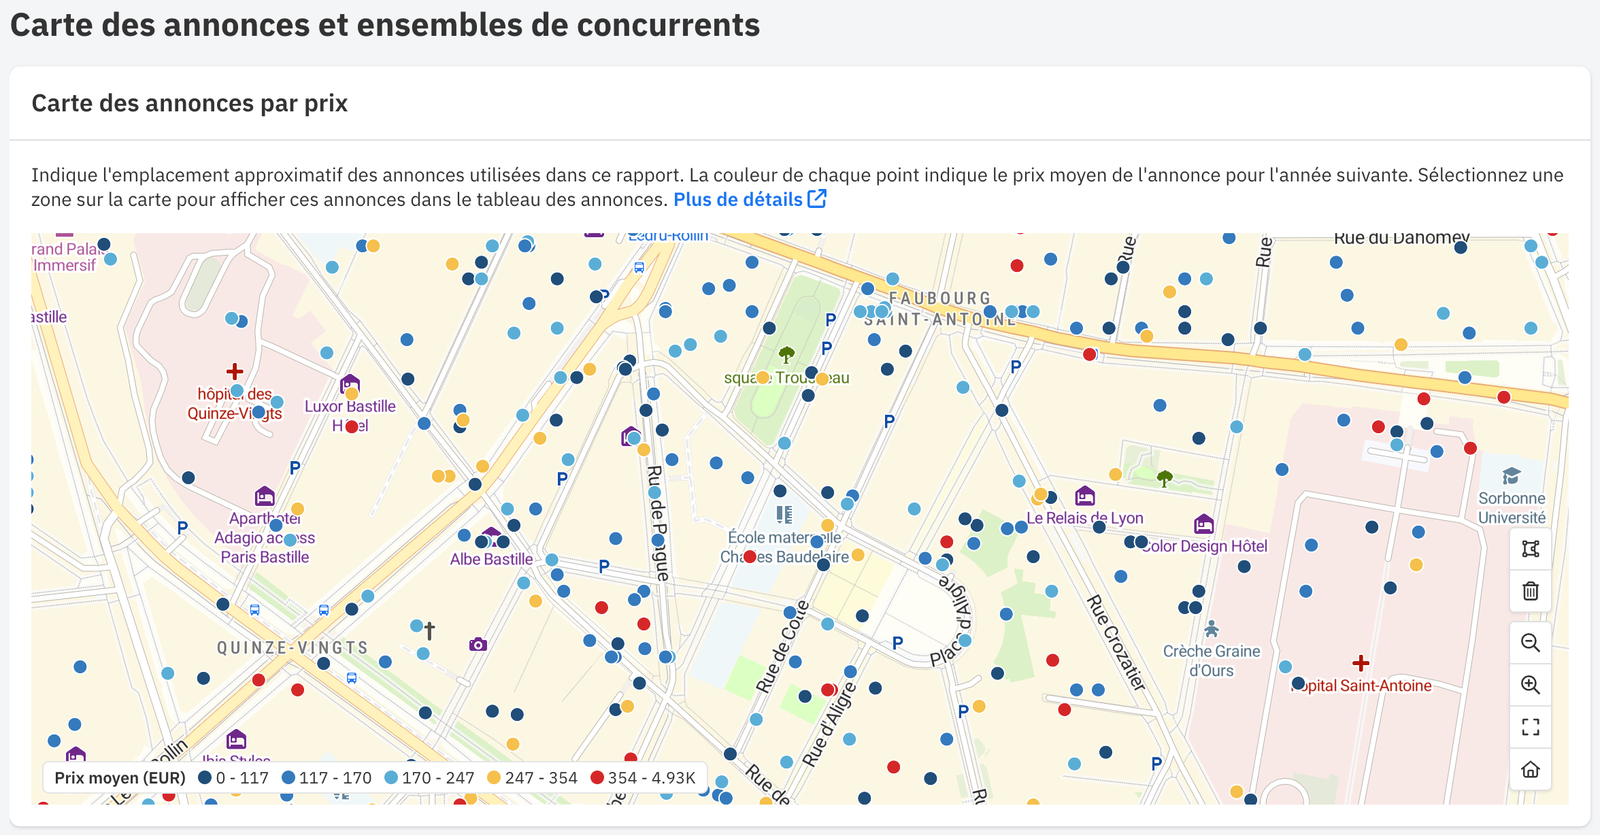This screenshot has height=835, width=1600.
Task: Click the QUINZE-VINGTS district label
Action: pos(293,648)
